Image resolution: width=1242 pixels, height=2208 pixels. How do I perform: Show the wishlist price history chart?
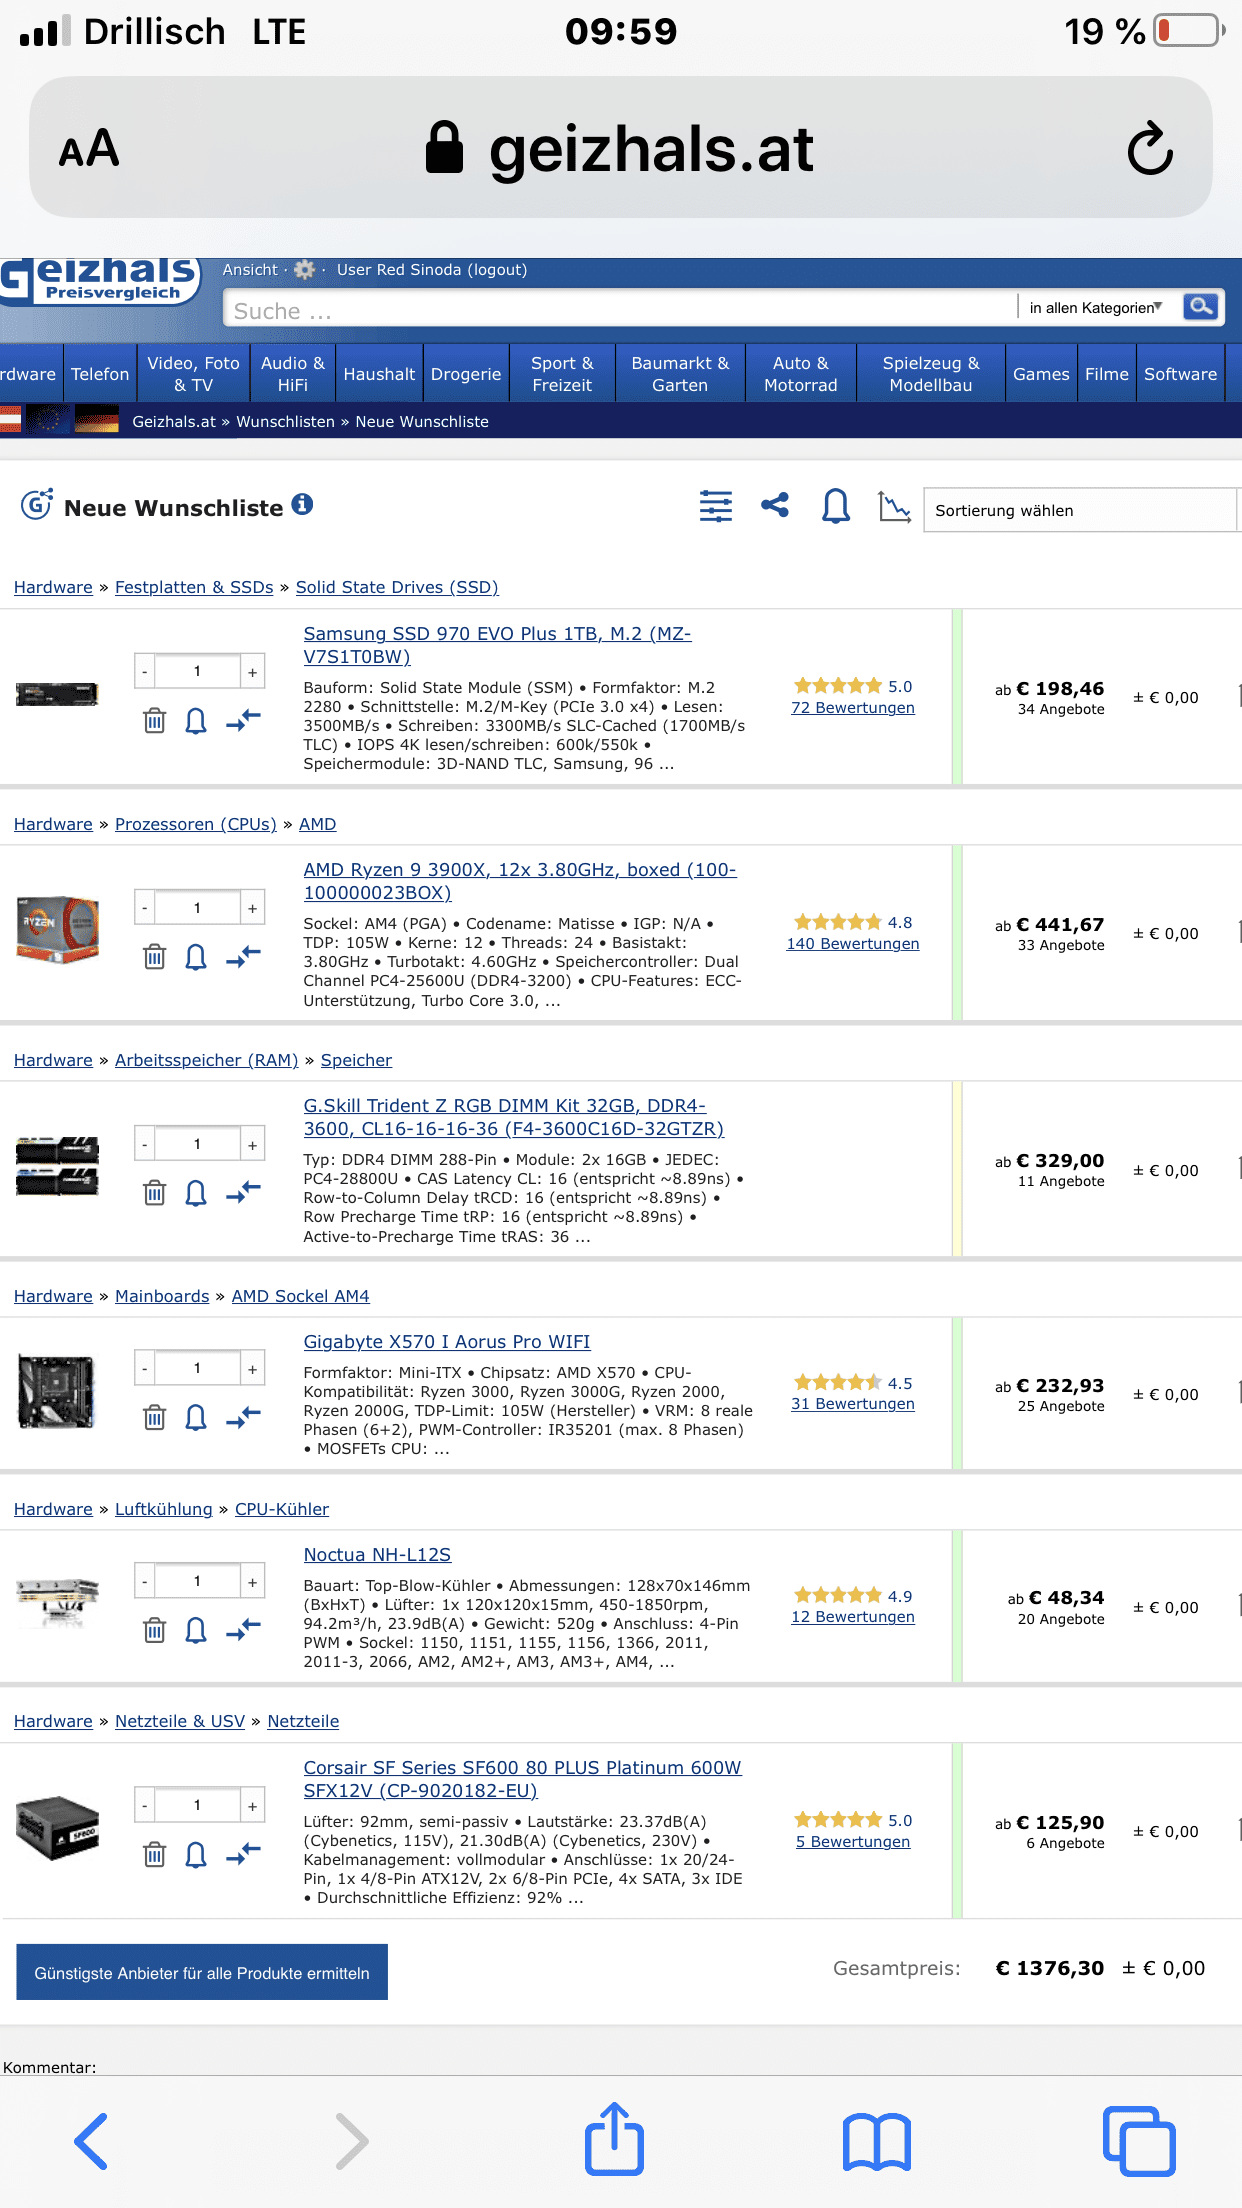click(894, 507)
